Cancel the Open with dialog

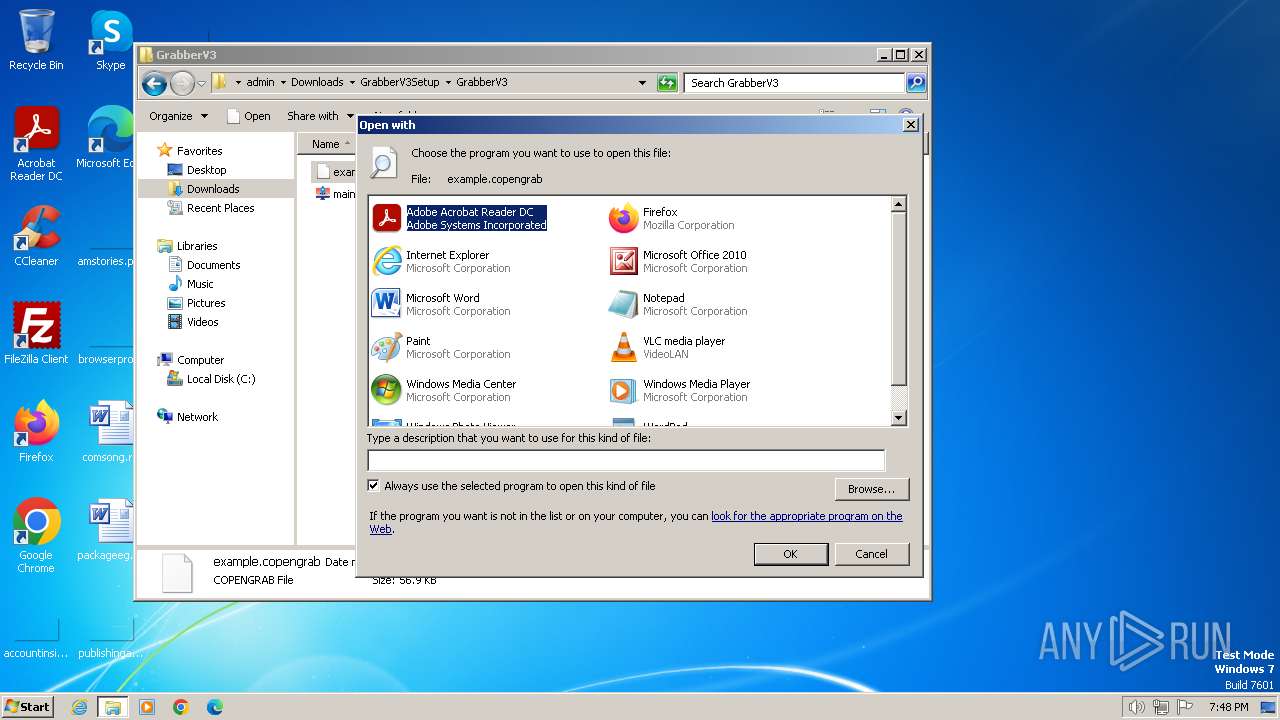(x=871, y=554)
